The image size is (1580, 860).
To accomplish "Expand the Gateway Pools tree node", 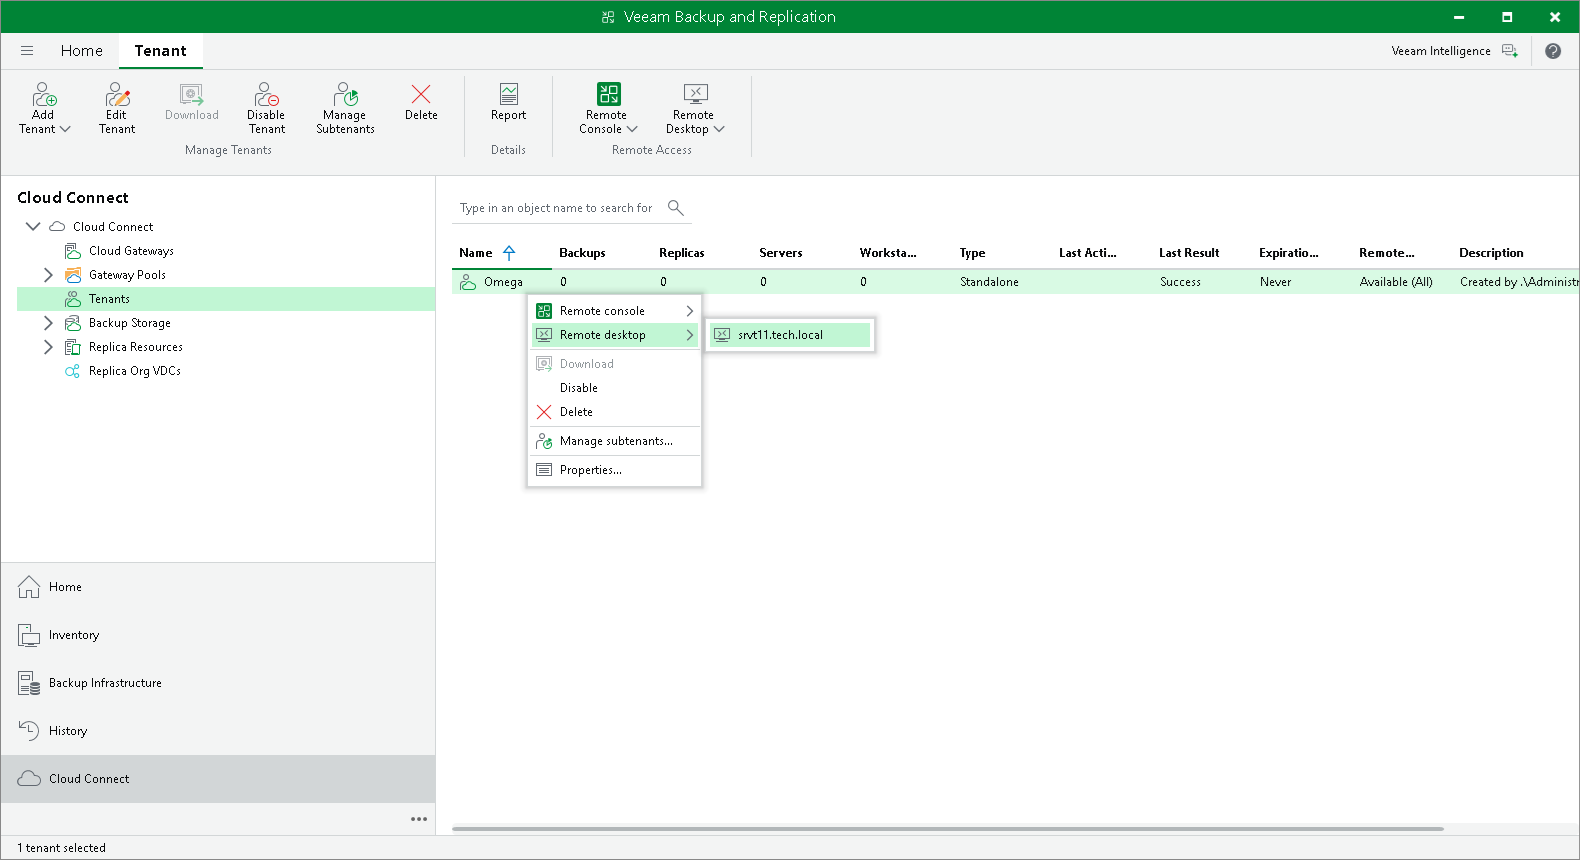I will (x=48, y=275).
